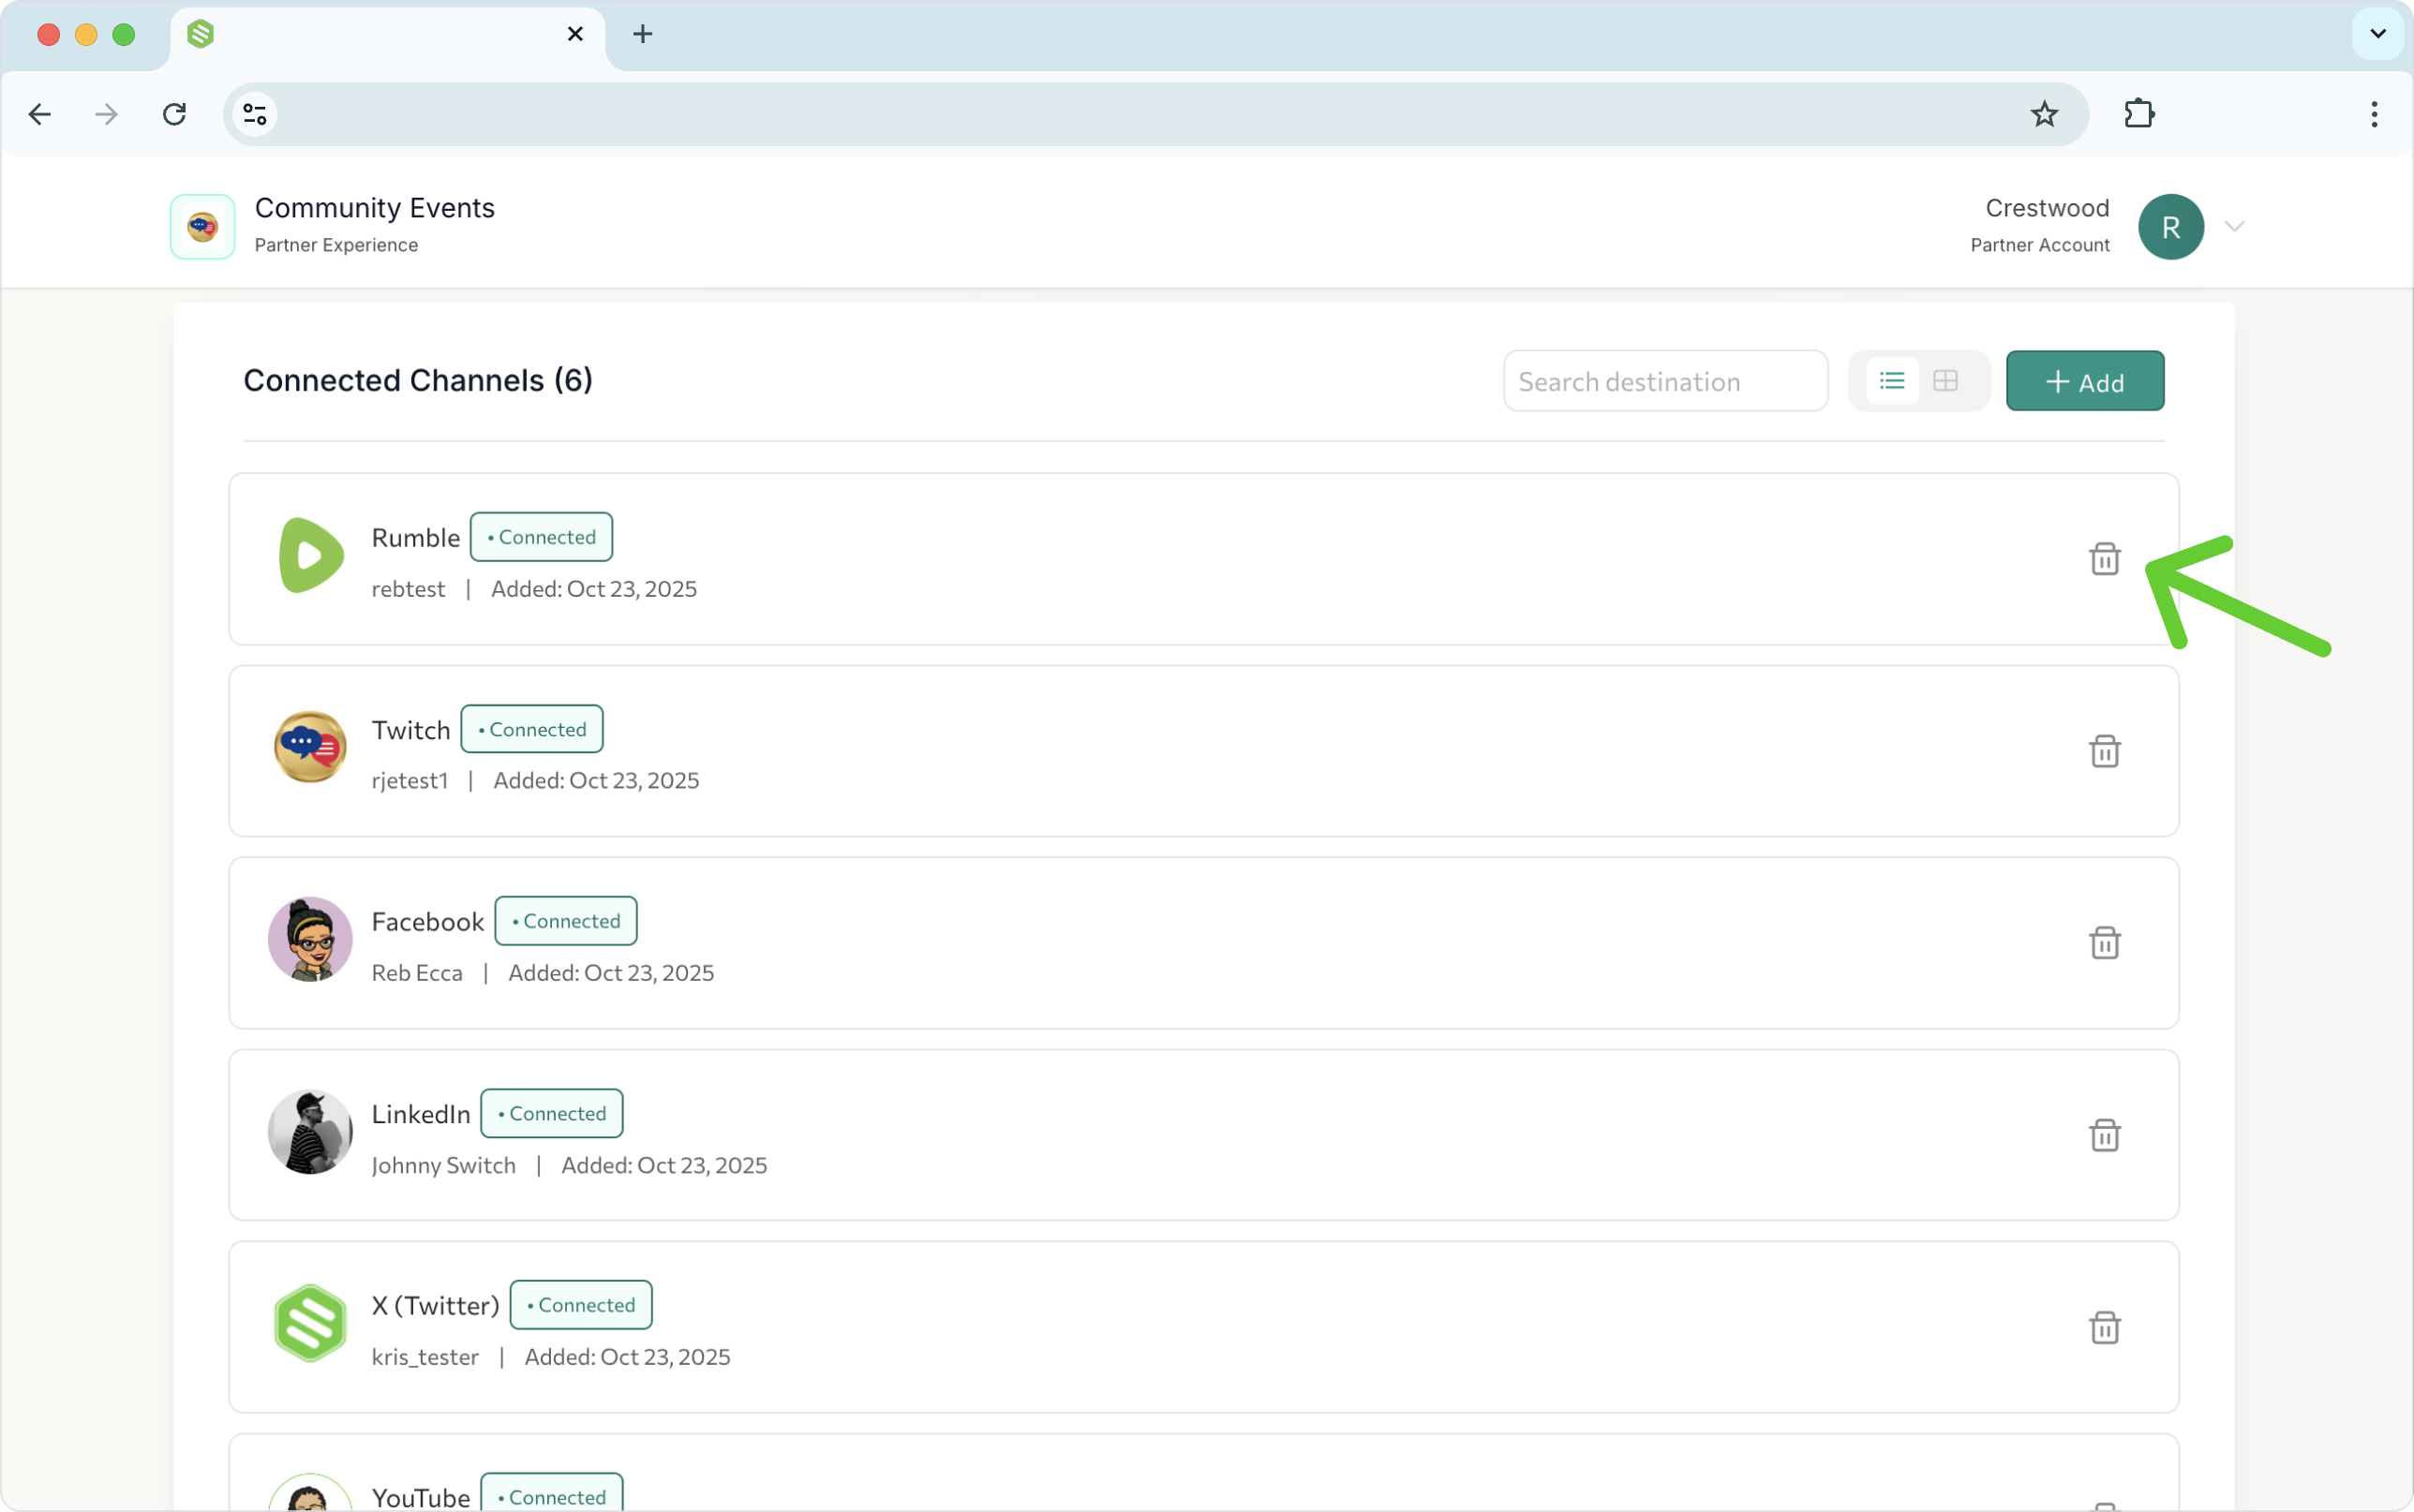This screenshot has height=1512, width=2414.
Task: Click the Twitch channel avatar
Action: [x=310, y=747]
